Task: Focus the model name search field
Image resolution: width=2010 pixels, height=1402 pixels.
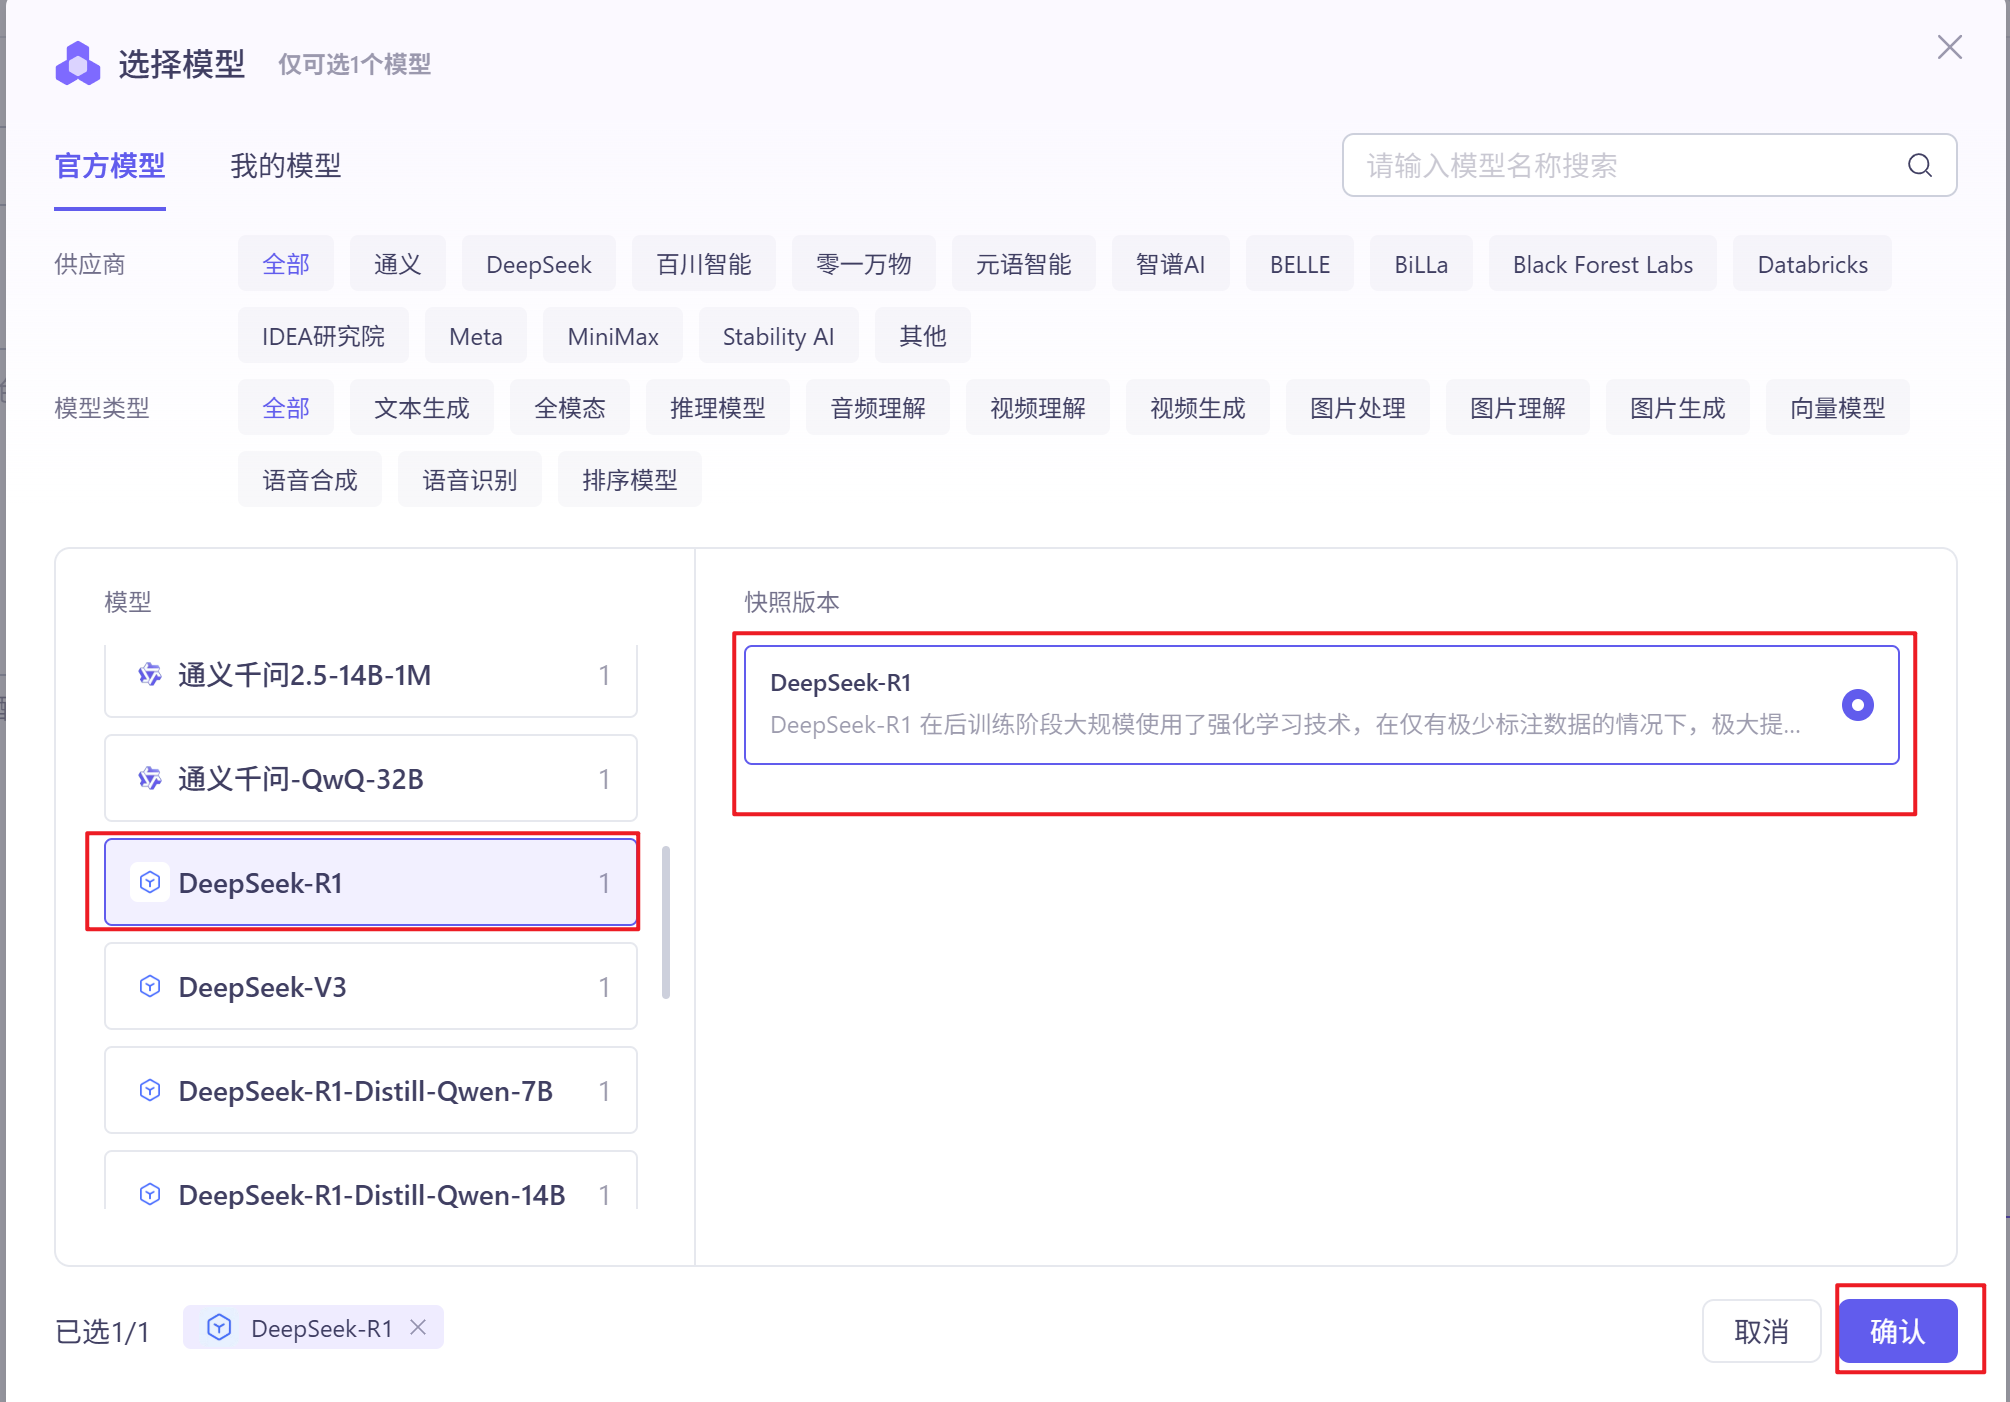Action: coord(1620,165)
